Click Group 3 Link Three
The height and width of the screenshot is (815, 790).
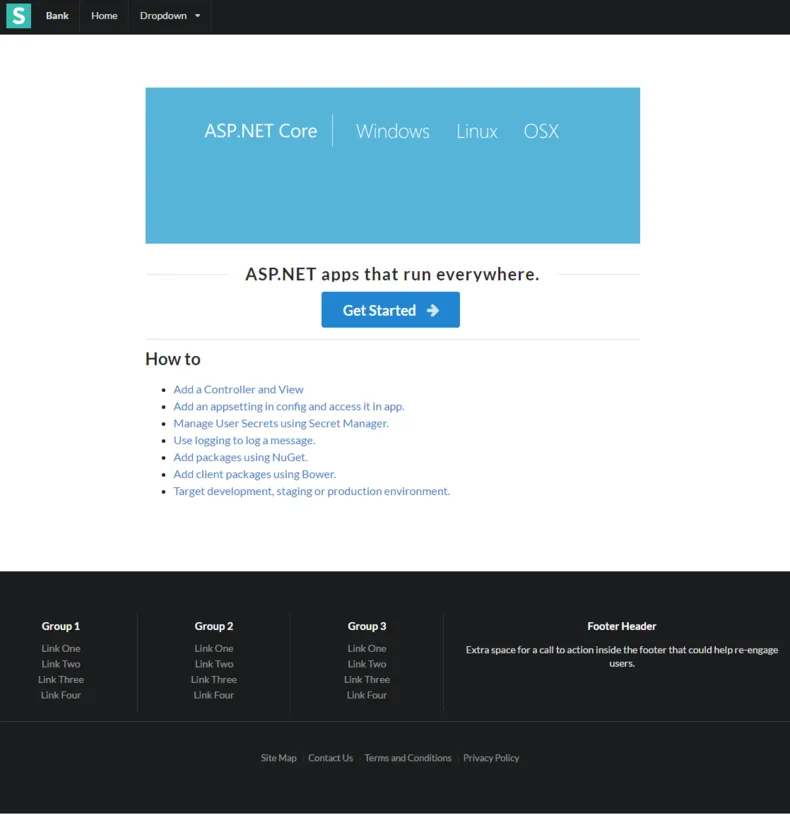tap(367, 680)
